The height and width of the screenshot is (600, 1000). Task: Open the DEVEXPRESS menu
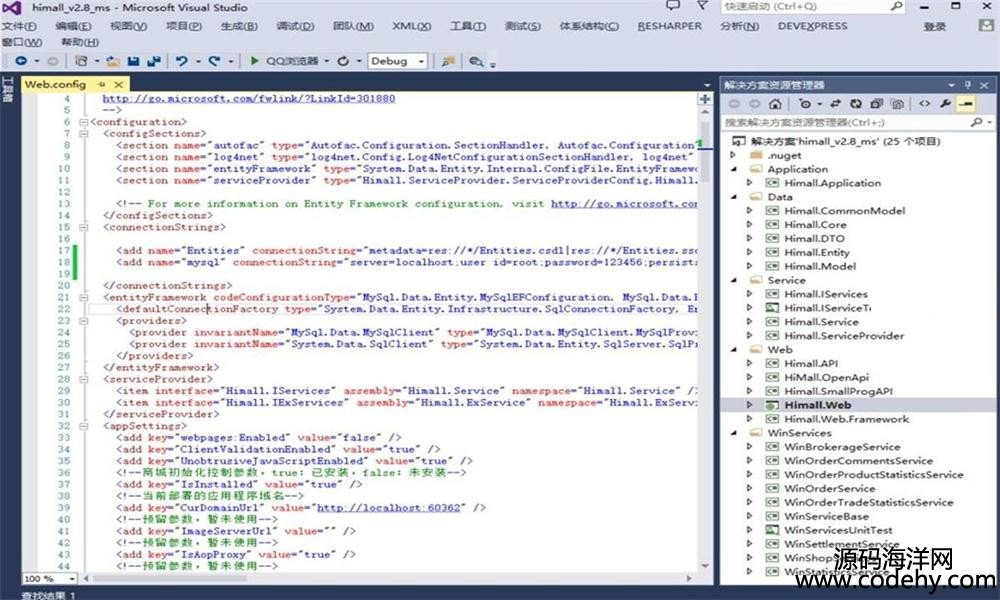(x=812, y=26)
